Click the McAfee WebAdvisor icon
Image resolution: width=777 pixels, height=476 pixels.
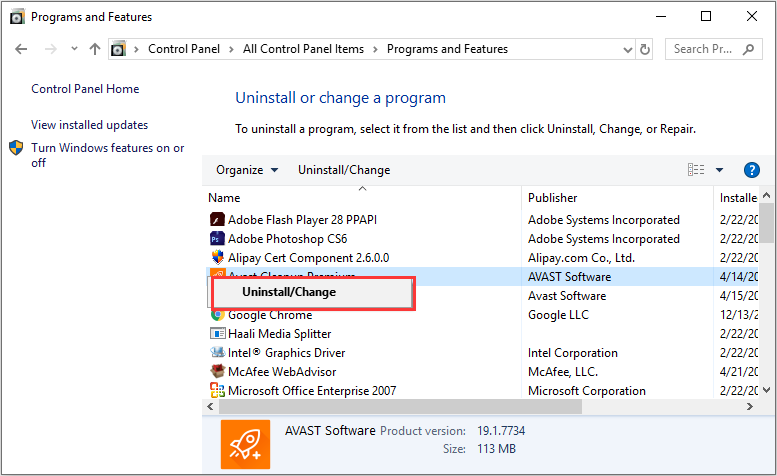click(217, 371)
